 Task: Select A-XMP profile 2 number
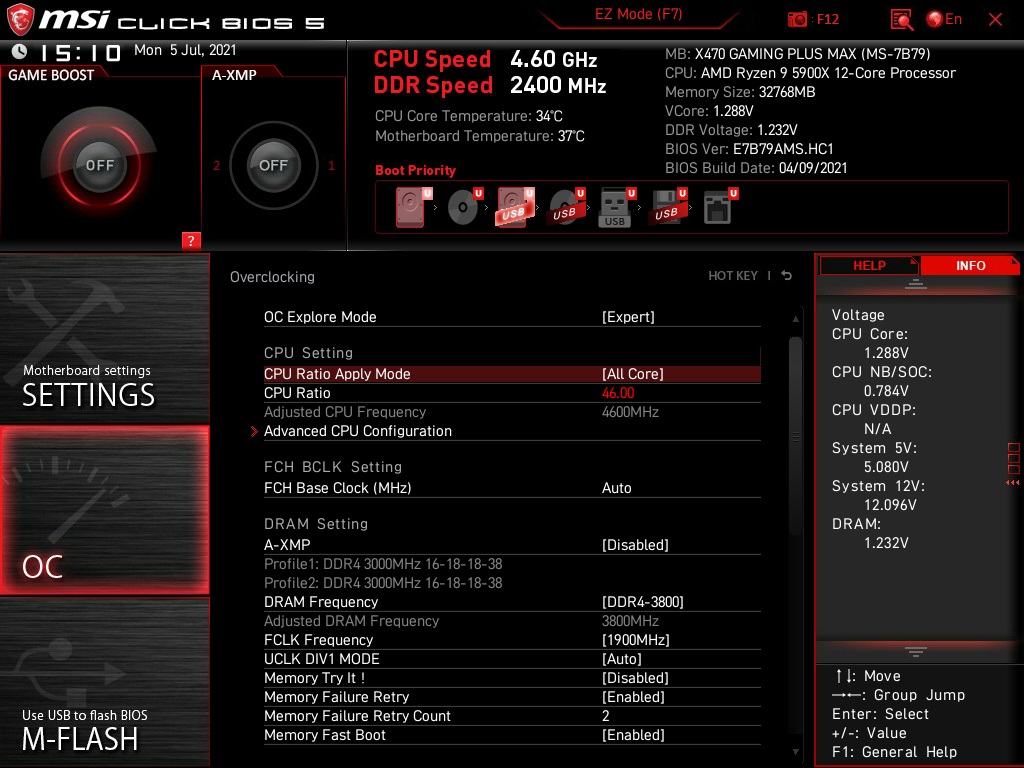(x=216, y=165)
